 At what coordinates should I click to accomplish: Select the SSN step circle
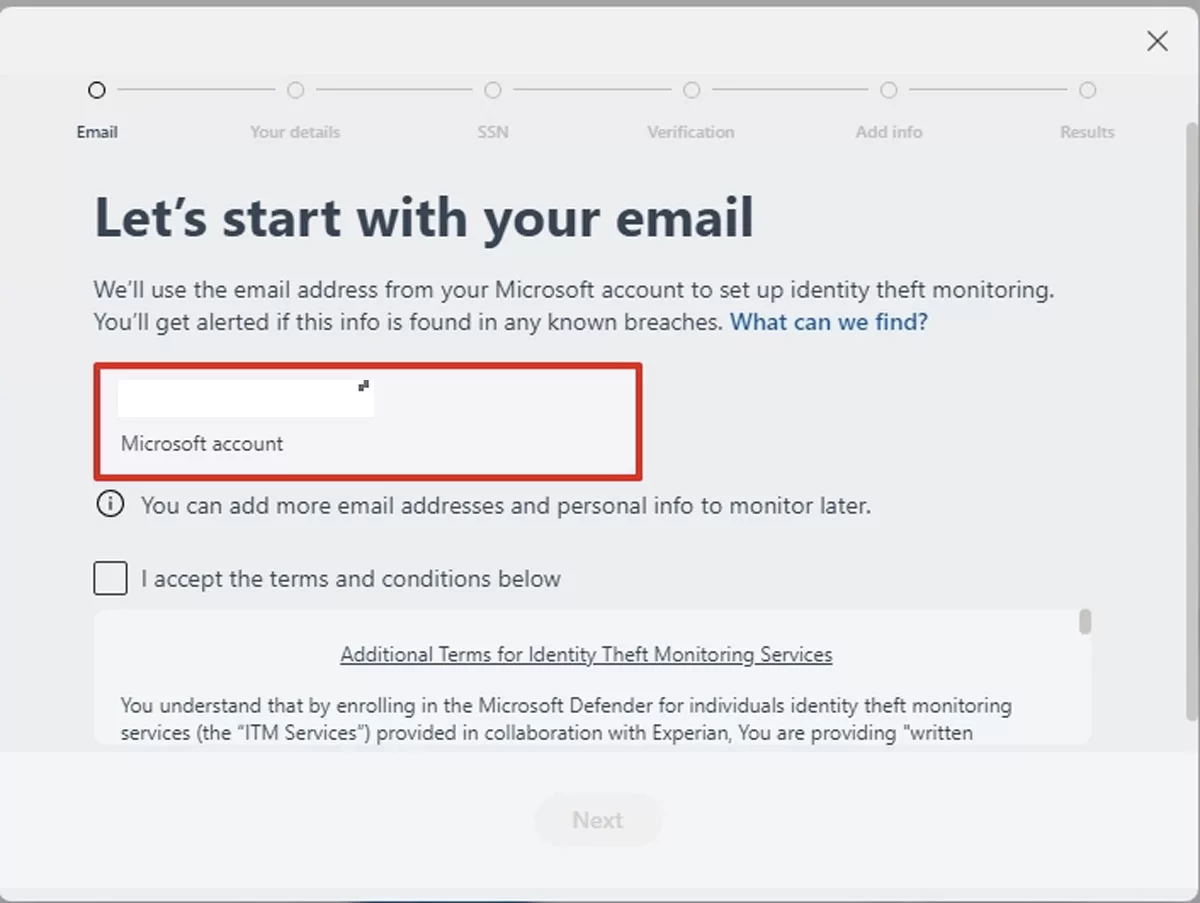click(493, 90)
